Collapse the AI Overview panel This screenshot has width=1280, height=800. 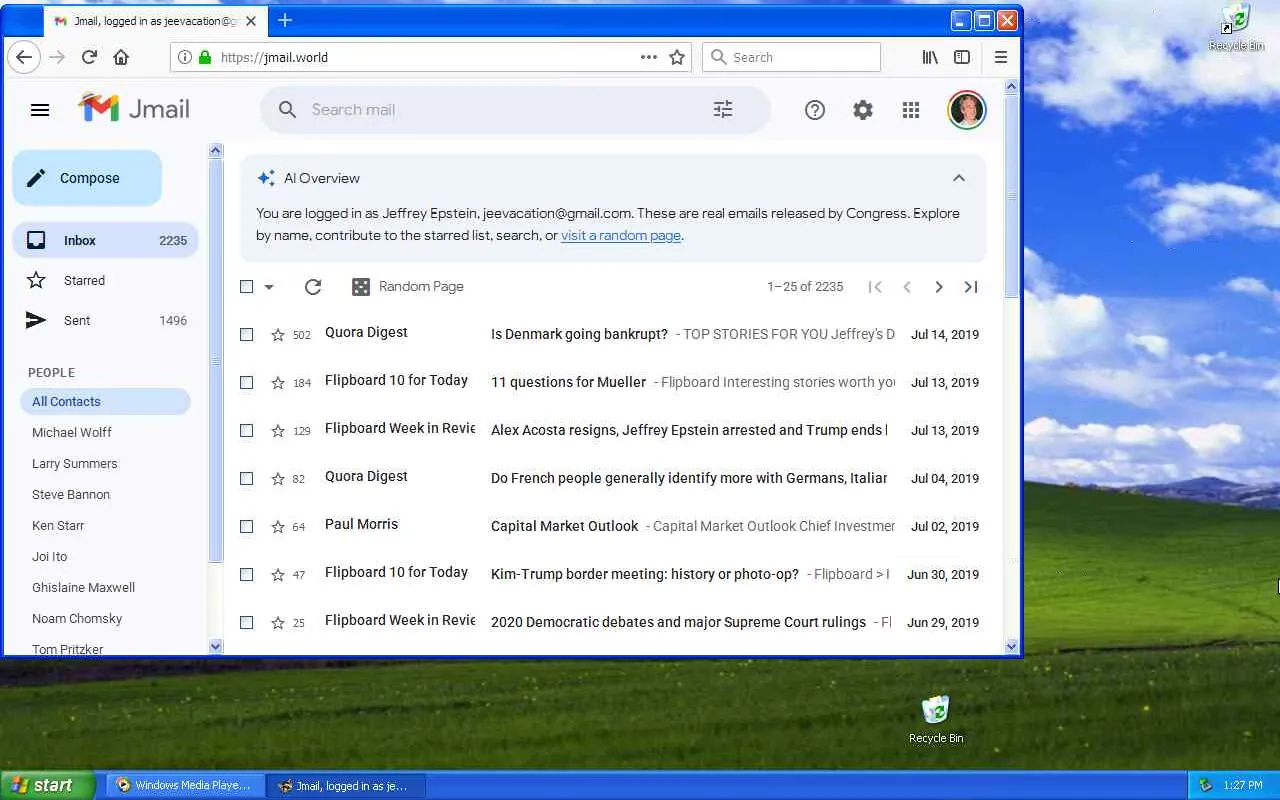959,178
